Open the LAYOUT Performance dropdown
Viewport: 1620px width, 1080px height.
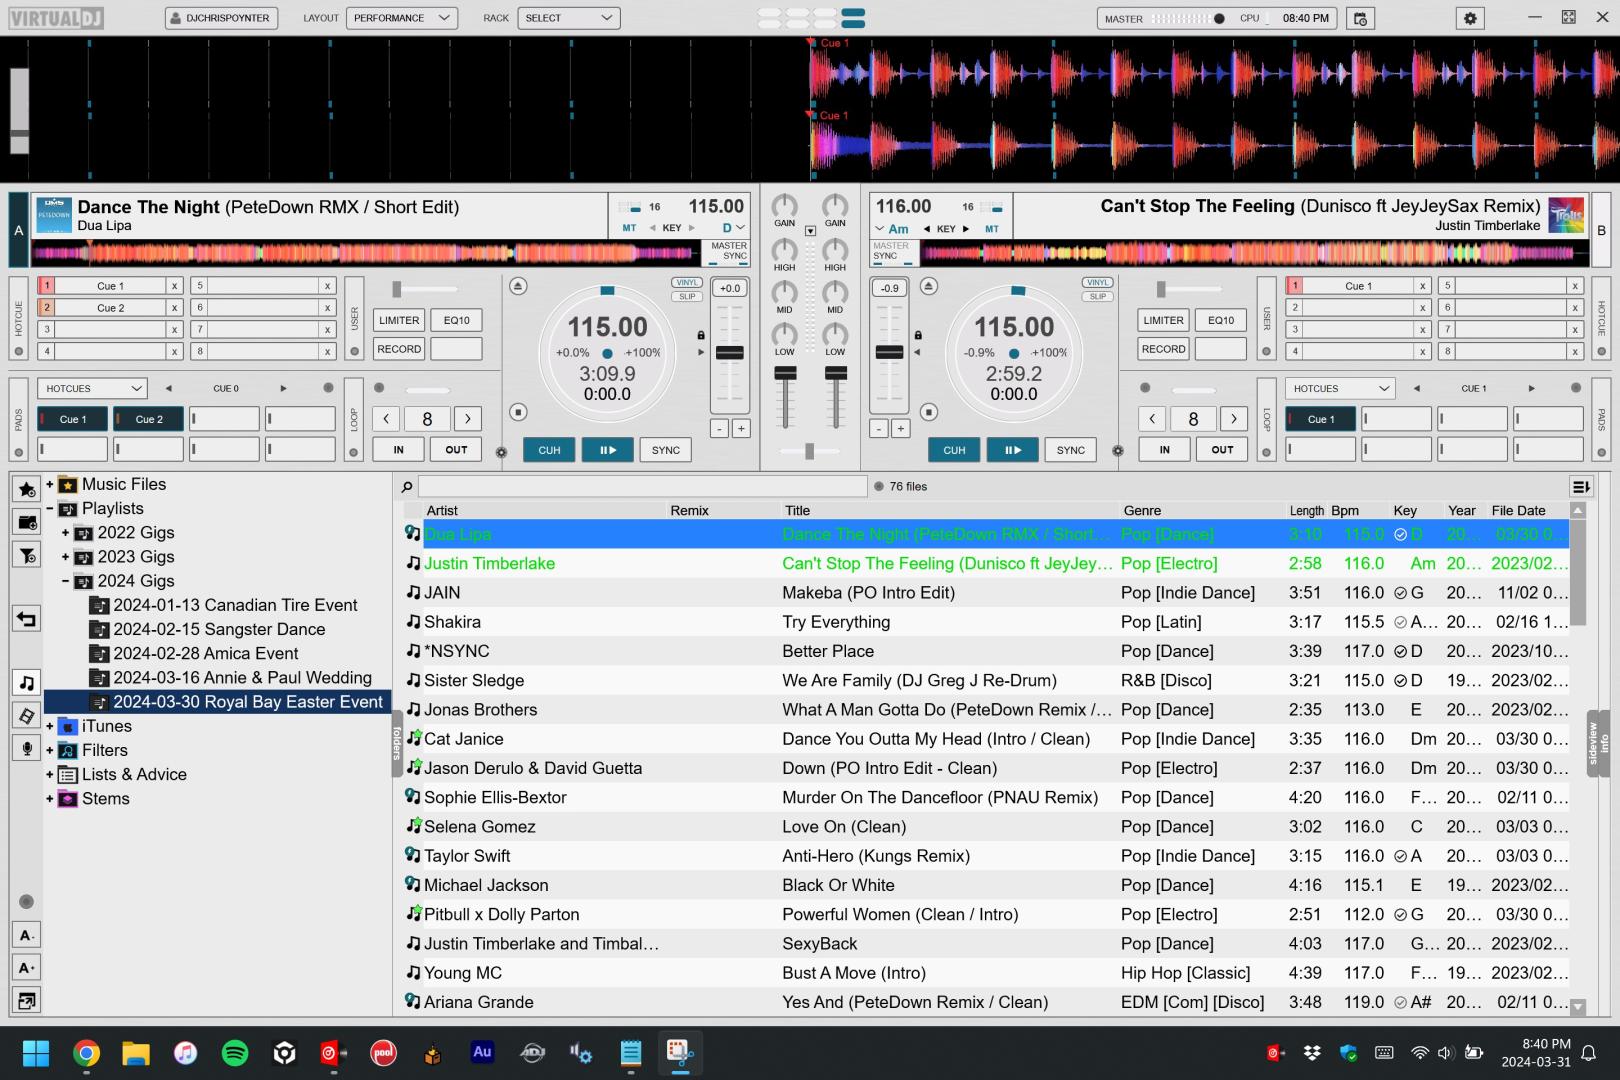pos(402,18)
